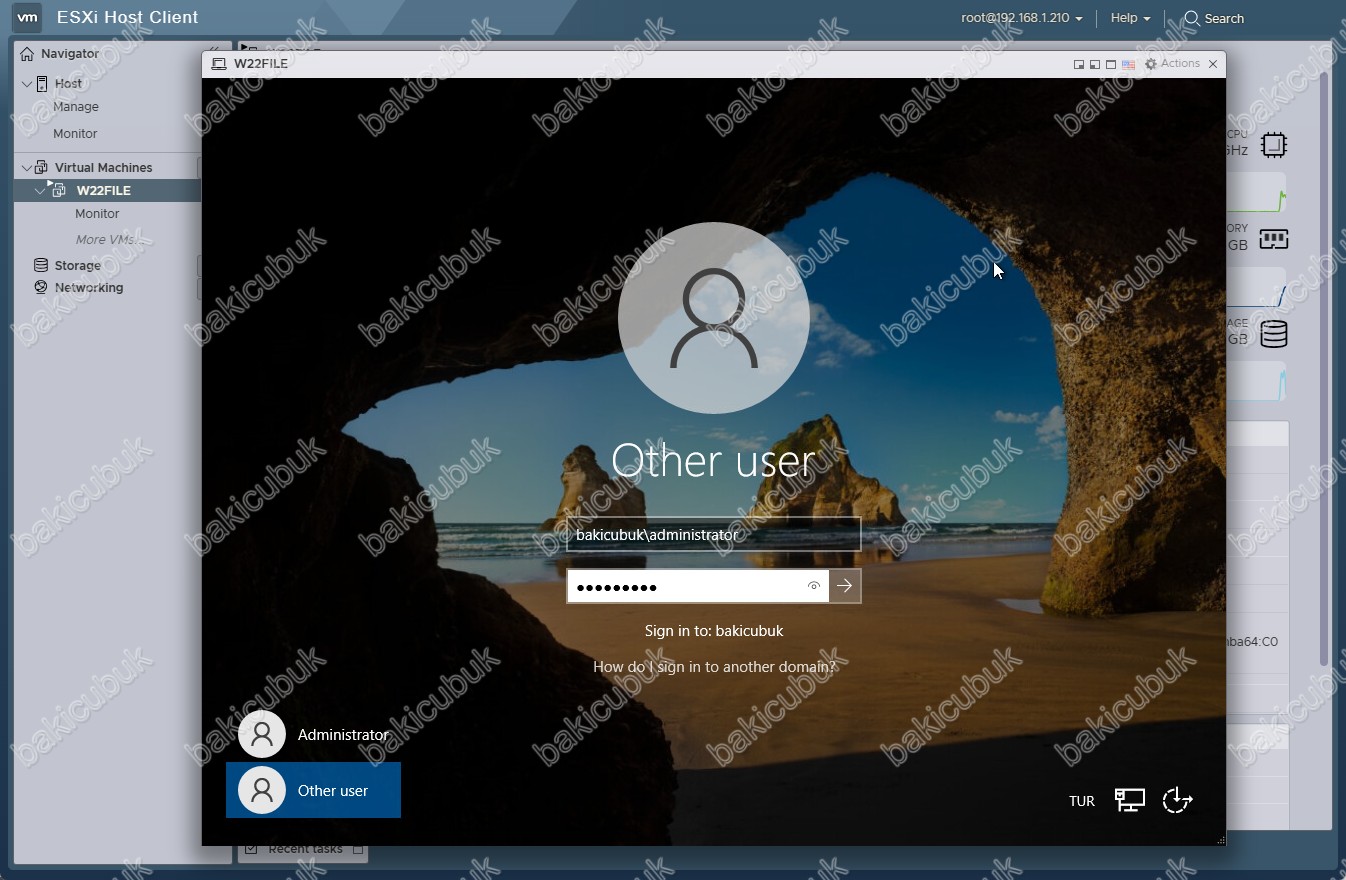Screen dimensions: 1346x880
Task: Open the Ease of Access icon
Action: pos(1178,800)
